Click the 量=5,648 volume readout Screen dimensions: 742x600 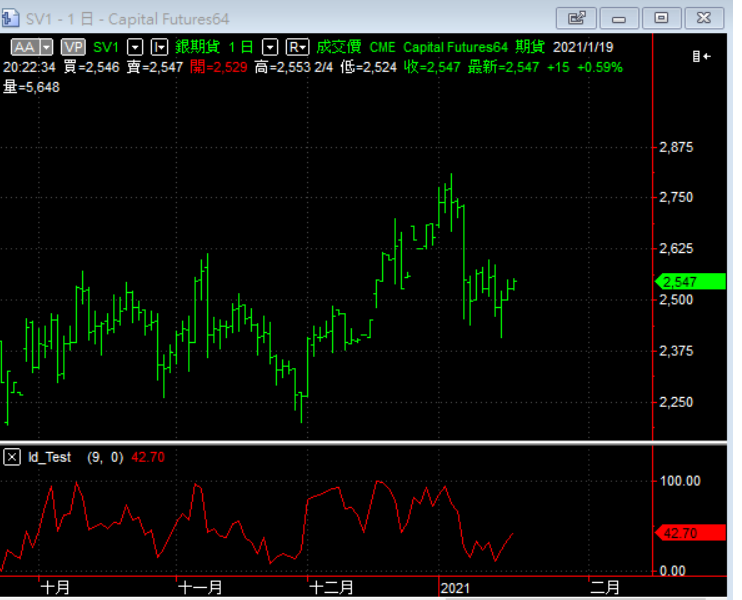click(x=31, y=87)
